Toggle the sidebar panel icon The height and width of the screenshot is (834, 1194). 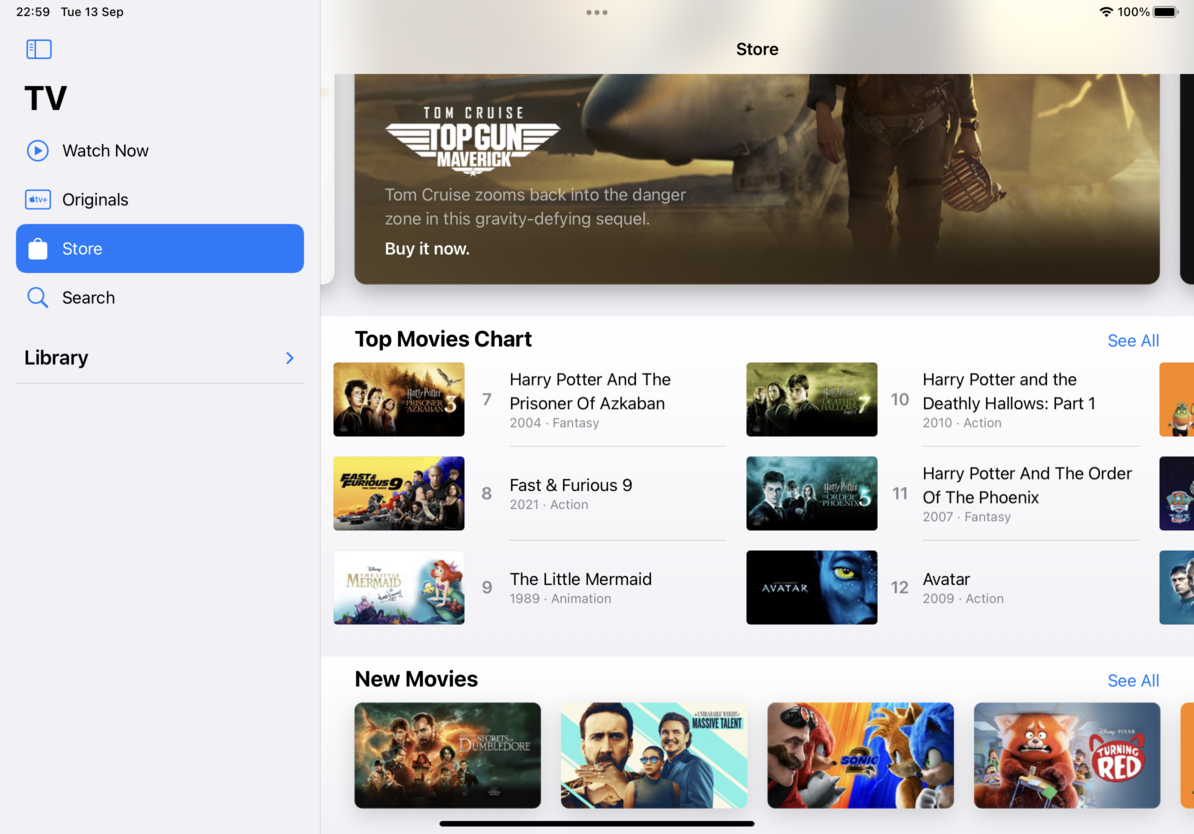(39, 50)
